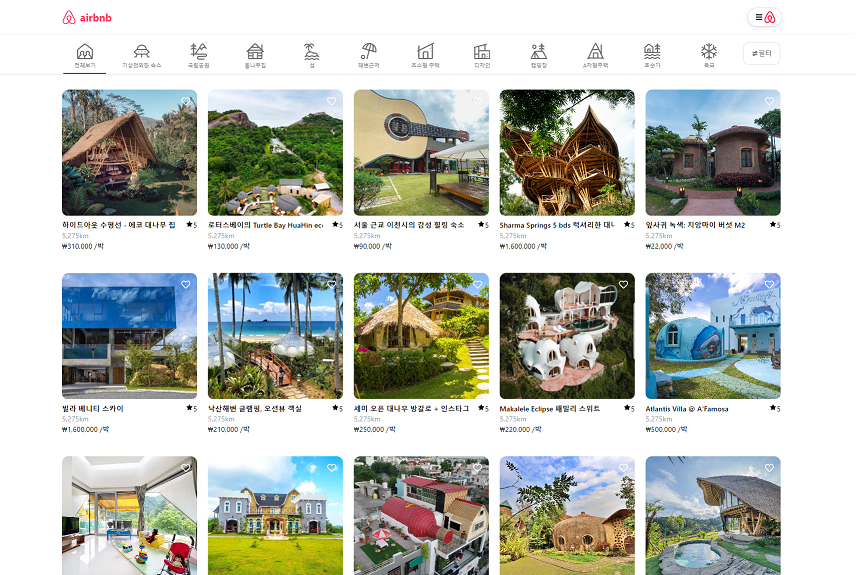
Task: Switch to the 디자인 design category tab
Action: point(482,57)
